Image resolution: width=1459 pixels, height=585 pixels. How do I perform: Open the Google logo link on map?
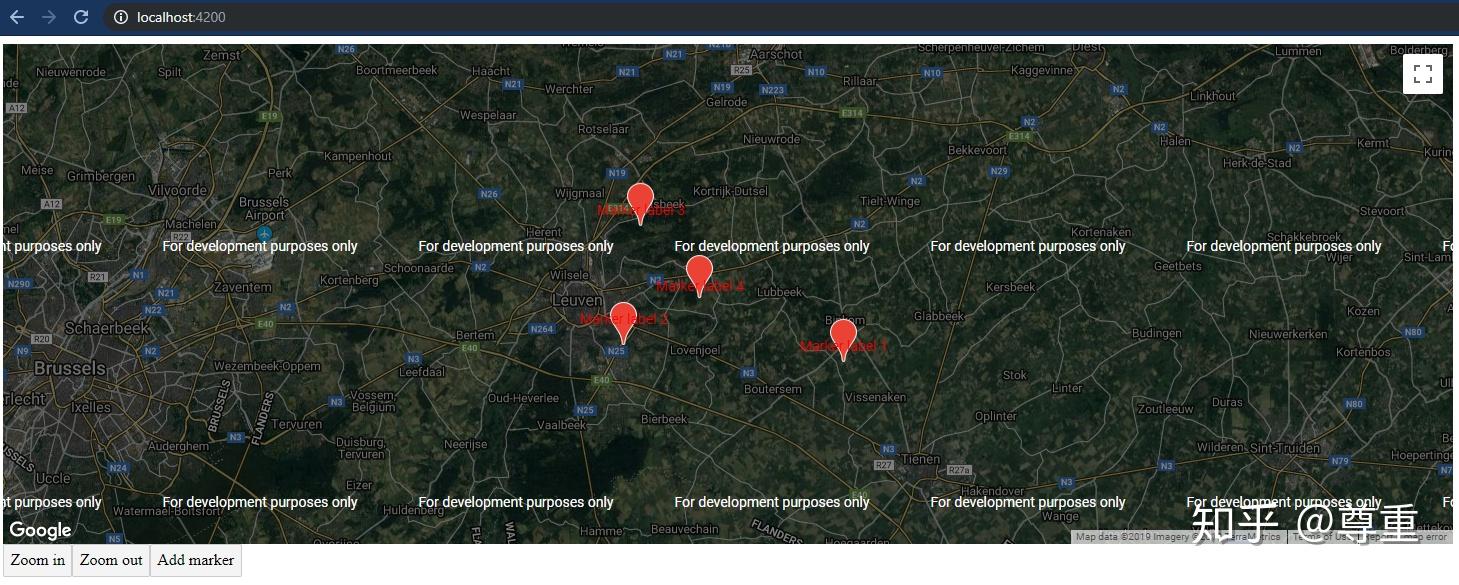[x=40, y=530]
